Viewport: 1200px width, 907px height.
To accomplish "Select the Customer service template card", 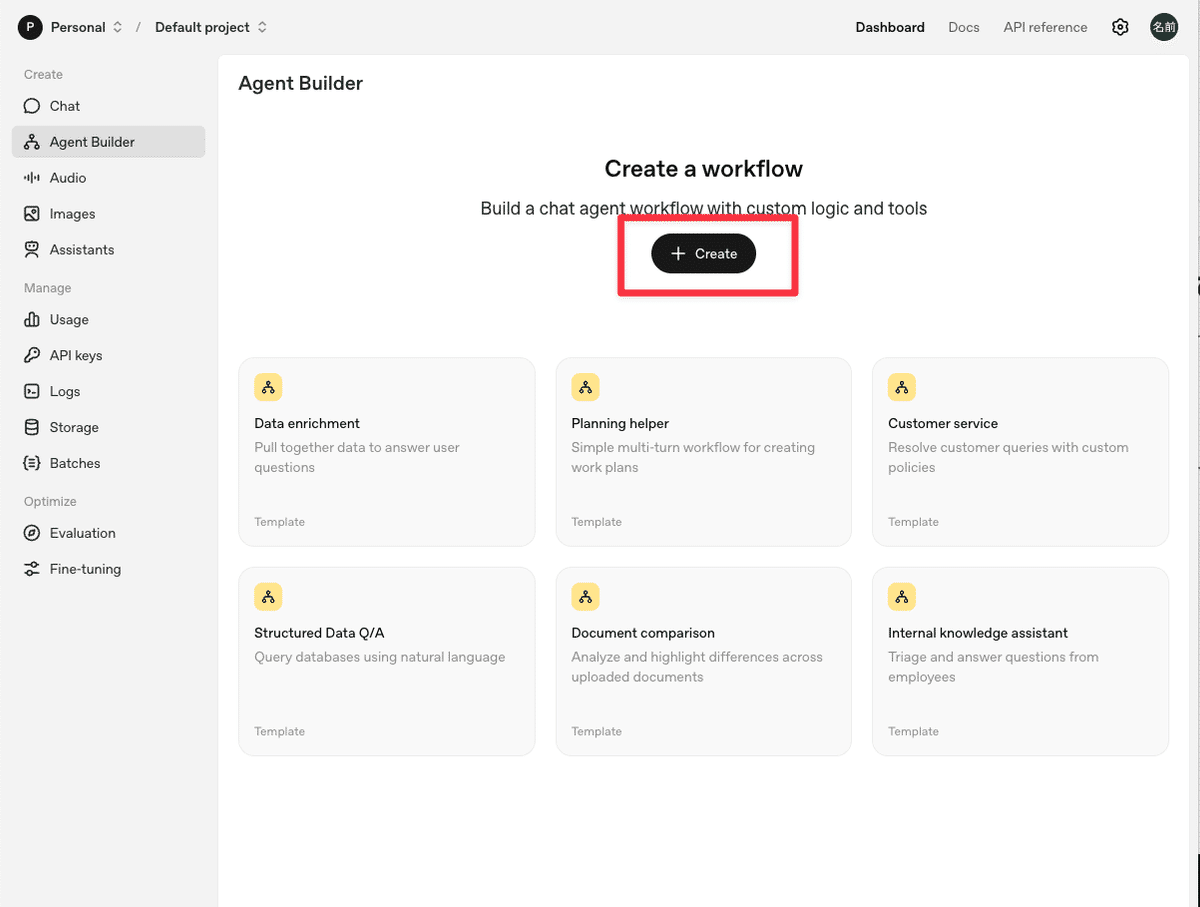I will [x=1020, y=452].
